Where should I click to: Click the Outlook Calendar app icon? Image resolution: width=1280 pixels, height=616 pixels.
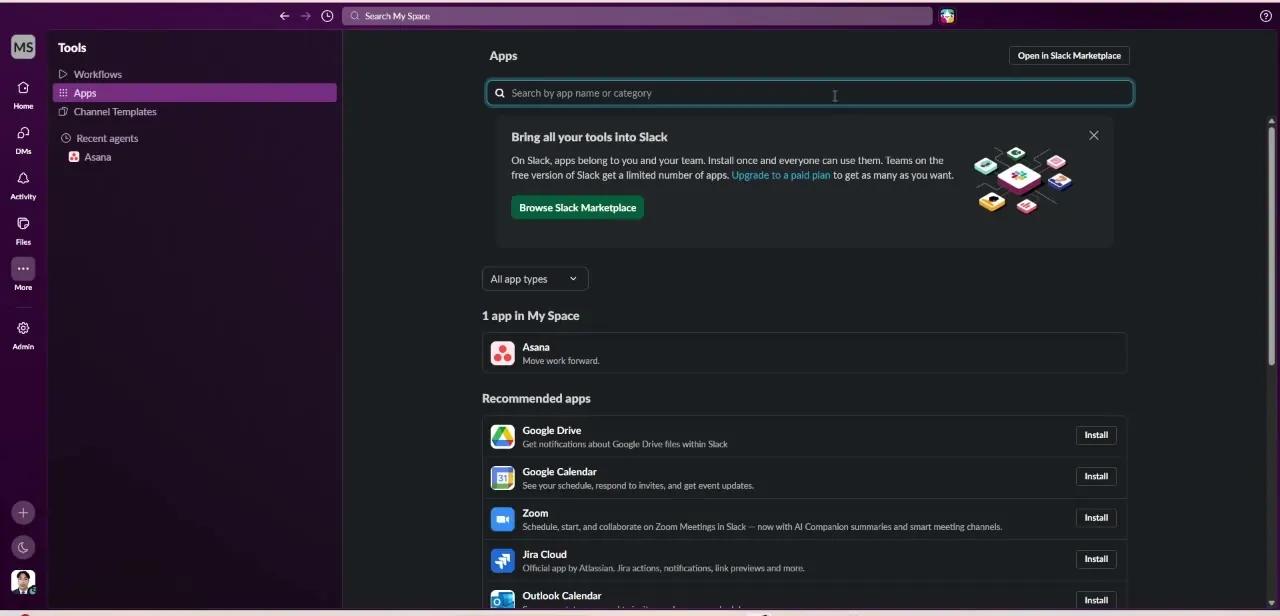(x=503, y=600)
